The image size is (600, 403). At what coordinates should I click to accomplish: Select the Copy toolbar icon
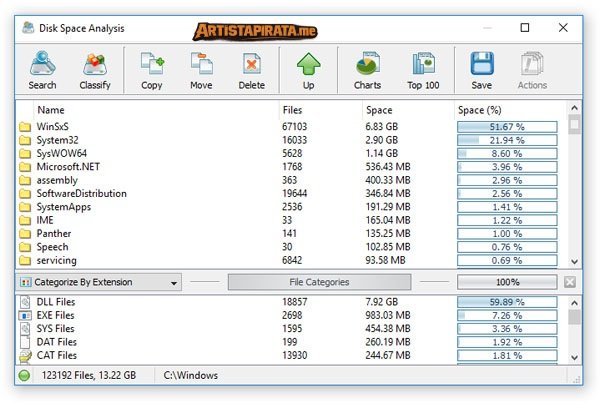point(152,70)
